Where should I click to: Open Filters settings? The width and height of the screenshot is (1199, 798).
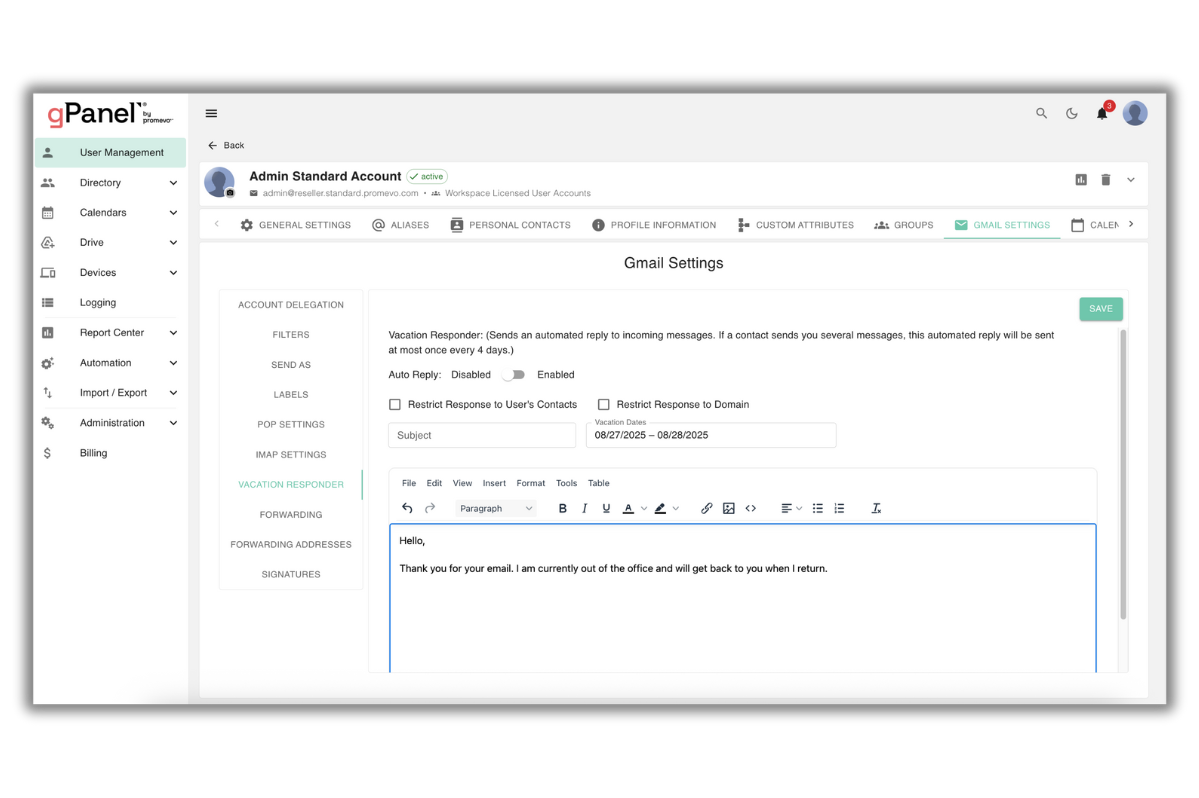click(x=291, y=335)
